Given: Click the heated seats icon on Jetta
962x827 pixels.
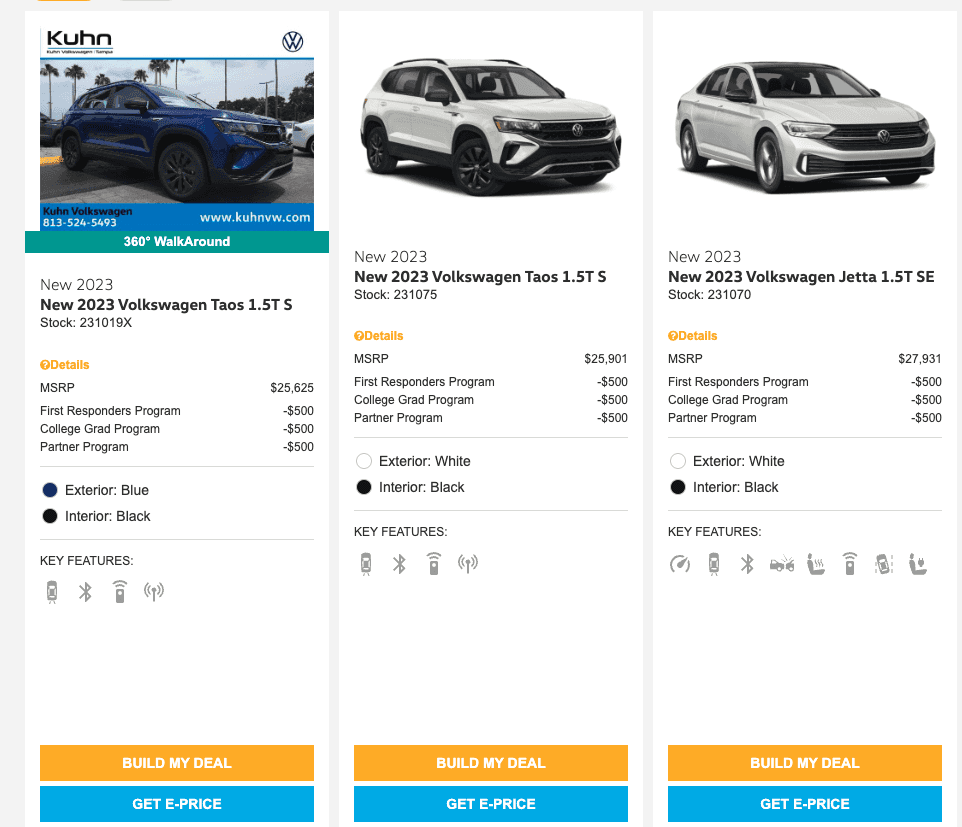Looking at the screenshot, I should coord(816,564).
